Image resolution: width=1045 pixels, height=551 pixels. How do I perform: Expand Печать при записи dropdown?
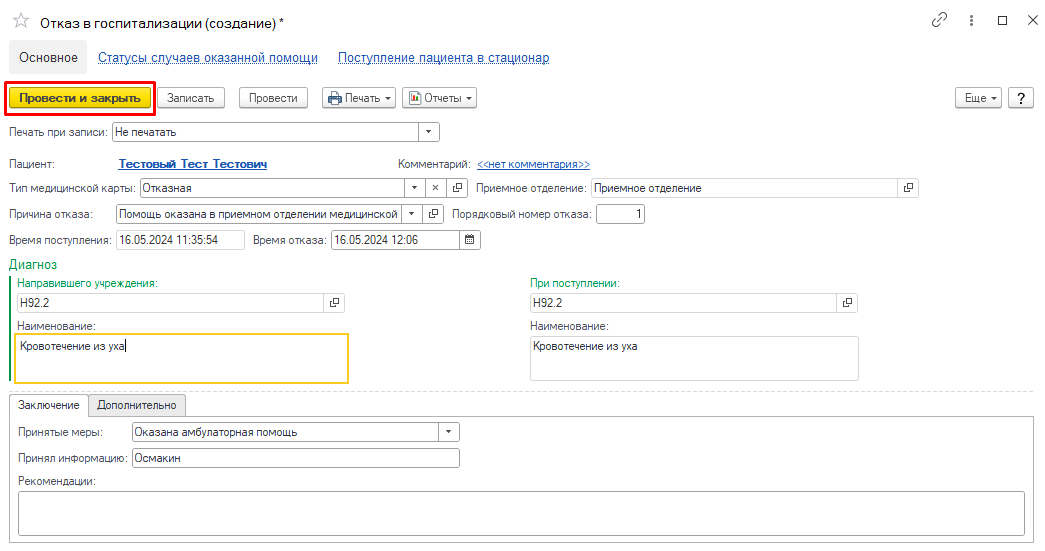tap(429, 132)
